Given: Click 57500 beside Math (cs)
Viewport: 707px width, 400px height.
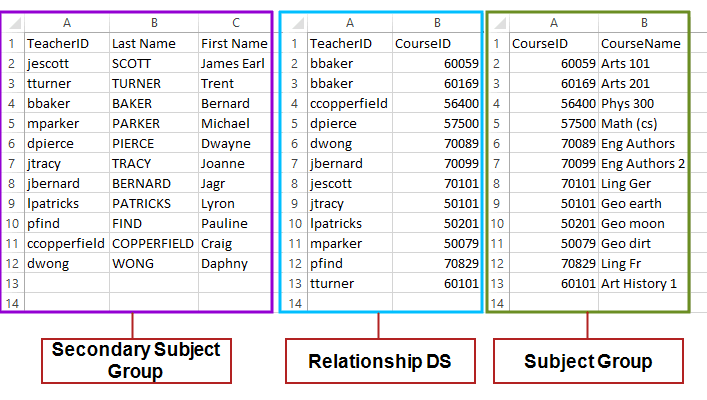Looking at the screenshot, I should [554, 123].
